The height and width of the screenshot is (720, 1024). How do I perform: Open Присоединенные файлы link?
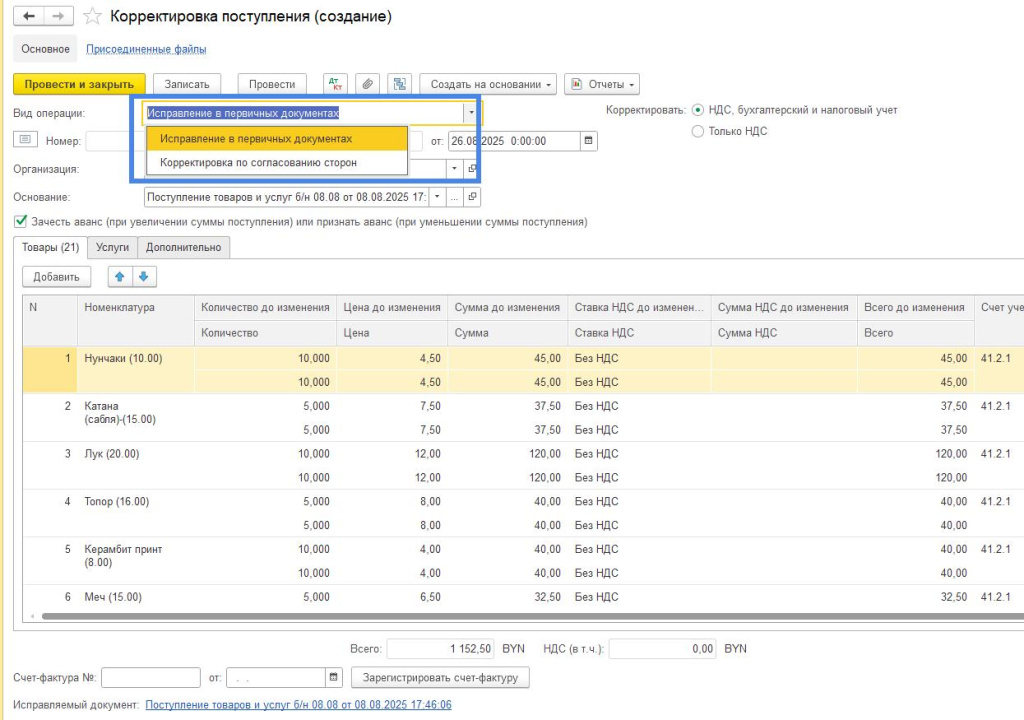(146, 49)
